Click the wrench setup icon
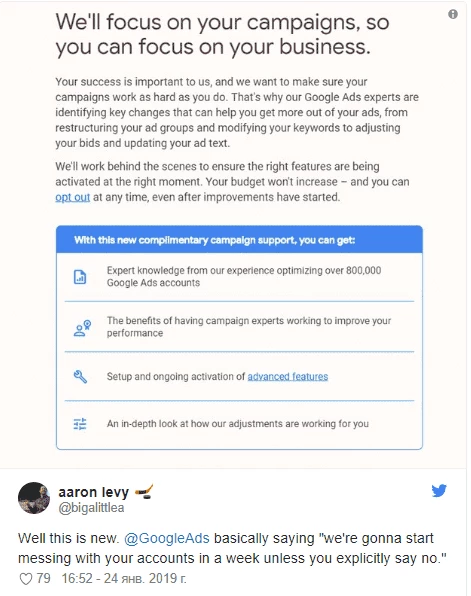Viewport: 471px width, 596px height. pyautogui.click(x=80, y=376)
